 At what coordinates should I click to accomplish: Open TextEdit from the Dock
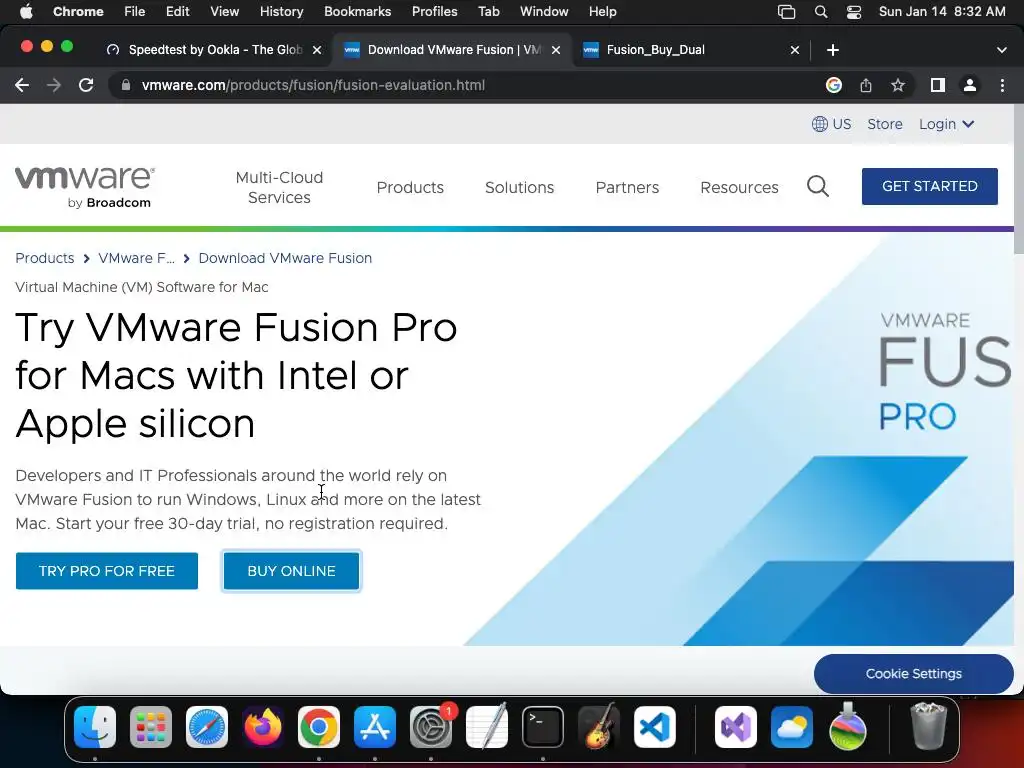487,726
